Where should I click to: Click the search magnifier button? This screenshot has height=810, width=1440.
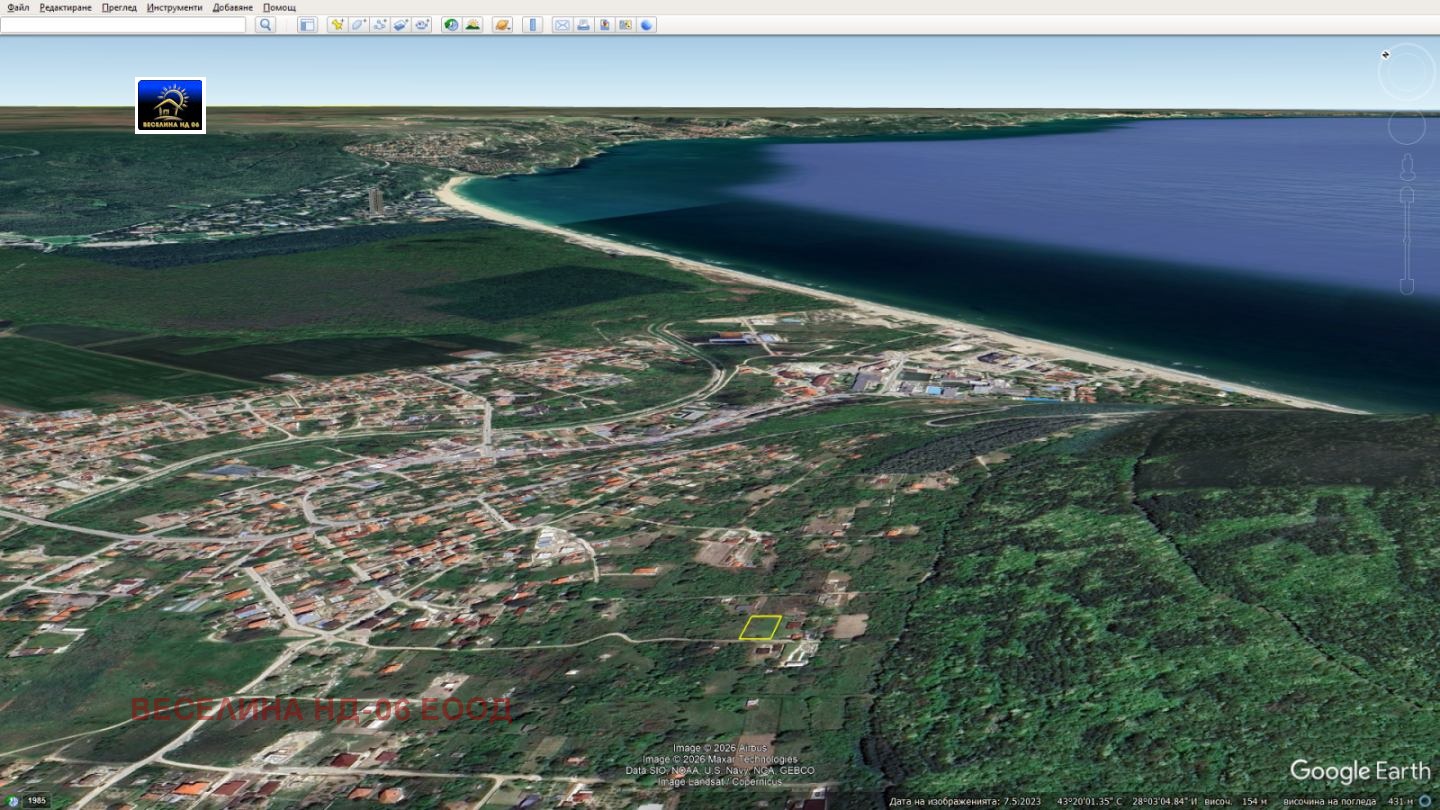(265, 25)
